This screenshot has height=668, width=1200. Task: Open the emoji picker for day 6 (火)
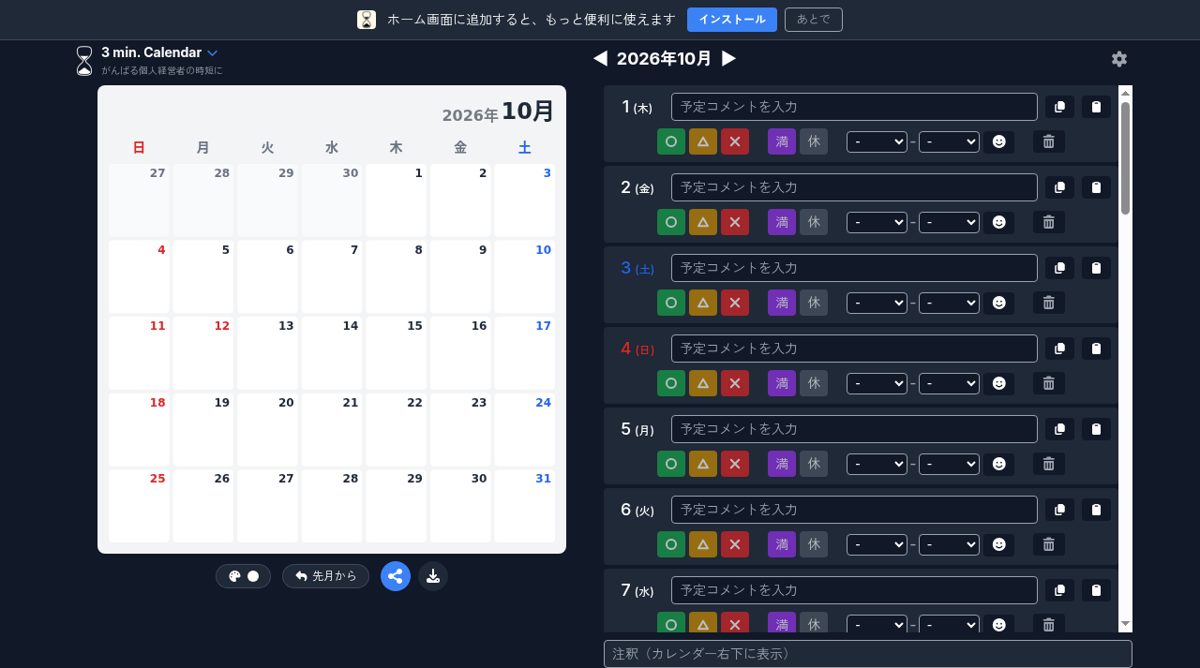pos(998,545)
